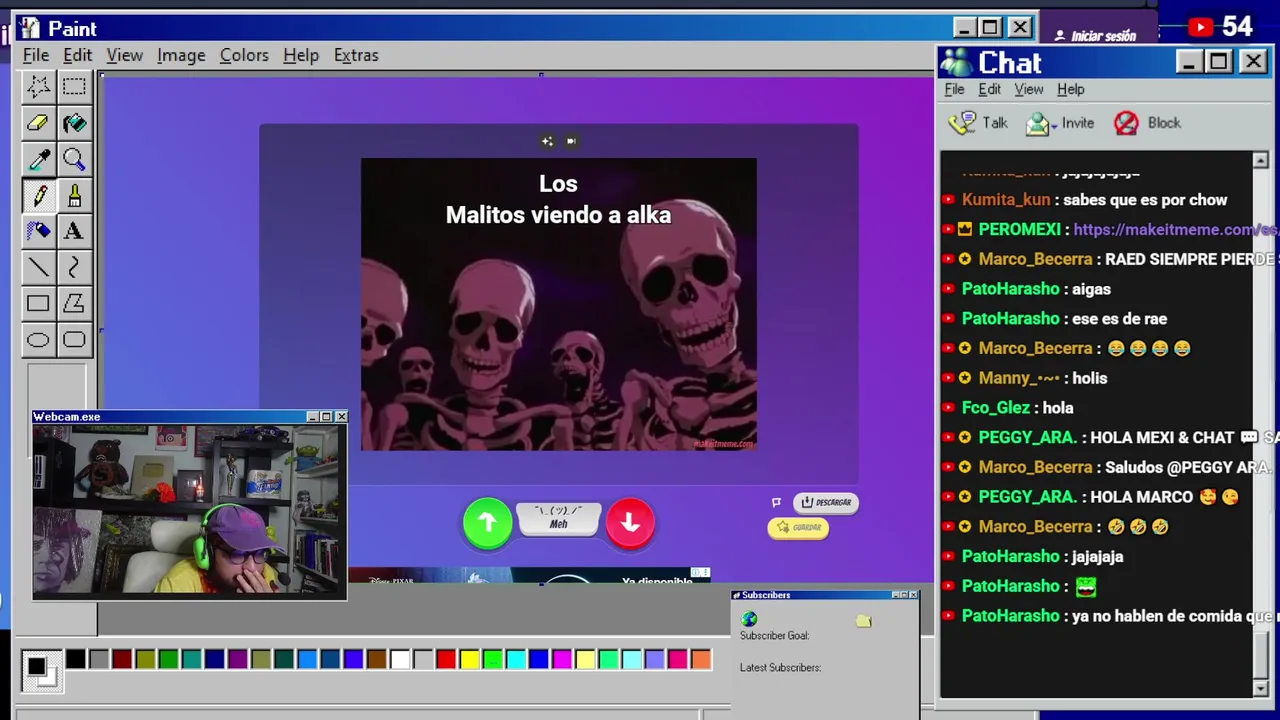Click the Chat scrollbar down arrow

pos(1260,688)
